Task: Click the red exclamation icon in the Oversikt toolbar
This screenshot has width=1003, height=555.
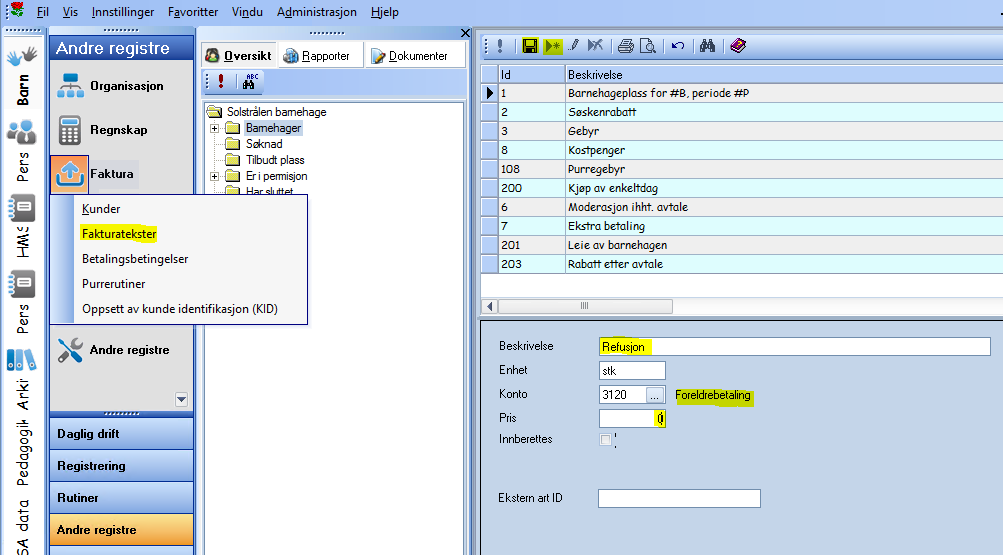Action: tap(221, 81)
